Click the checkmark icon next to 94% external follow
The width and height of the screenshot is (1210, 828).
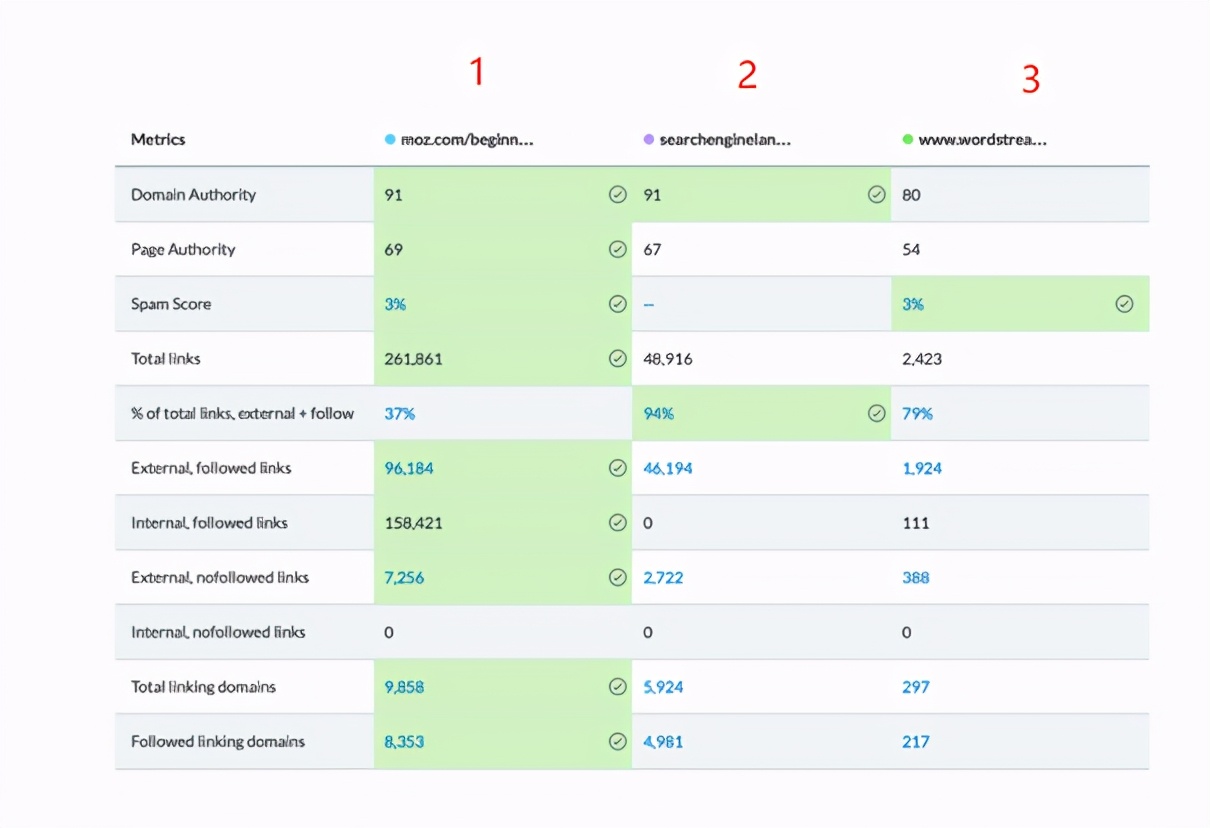click(x=877, y=413)
